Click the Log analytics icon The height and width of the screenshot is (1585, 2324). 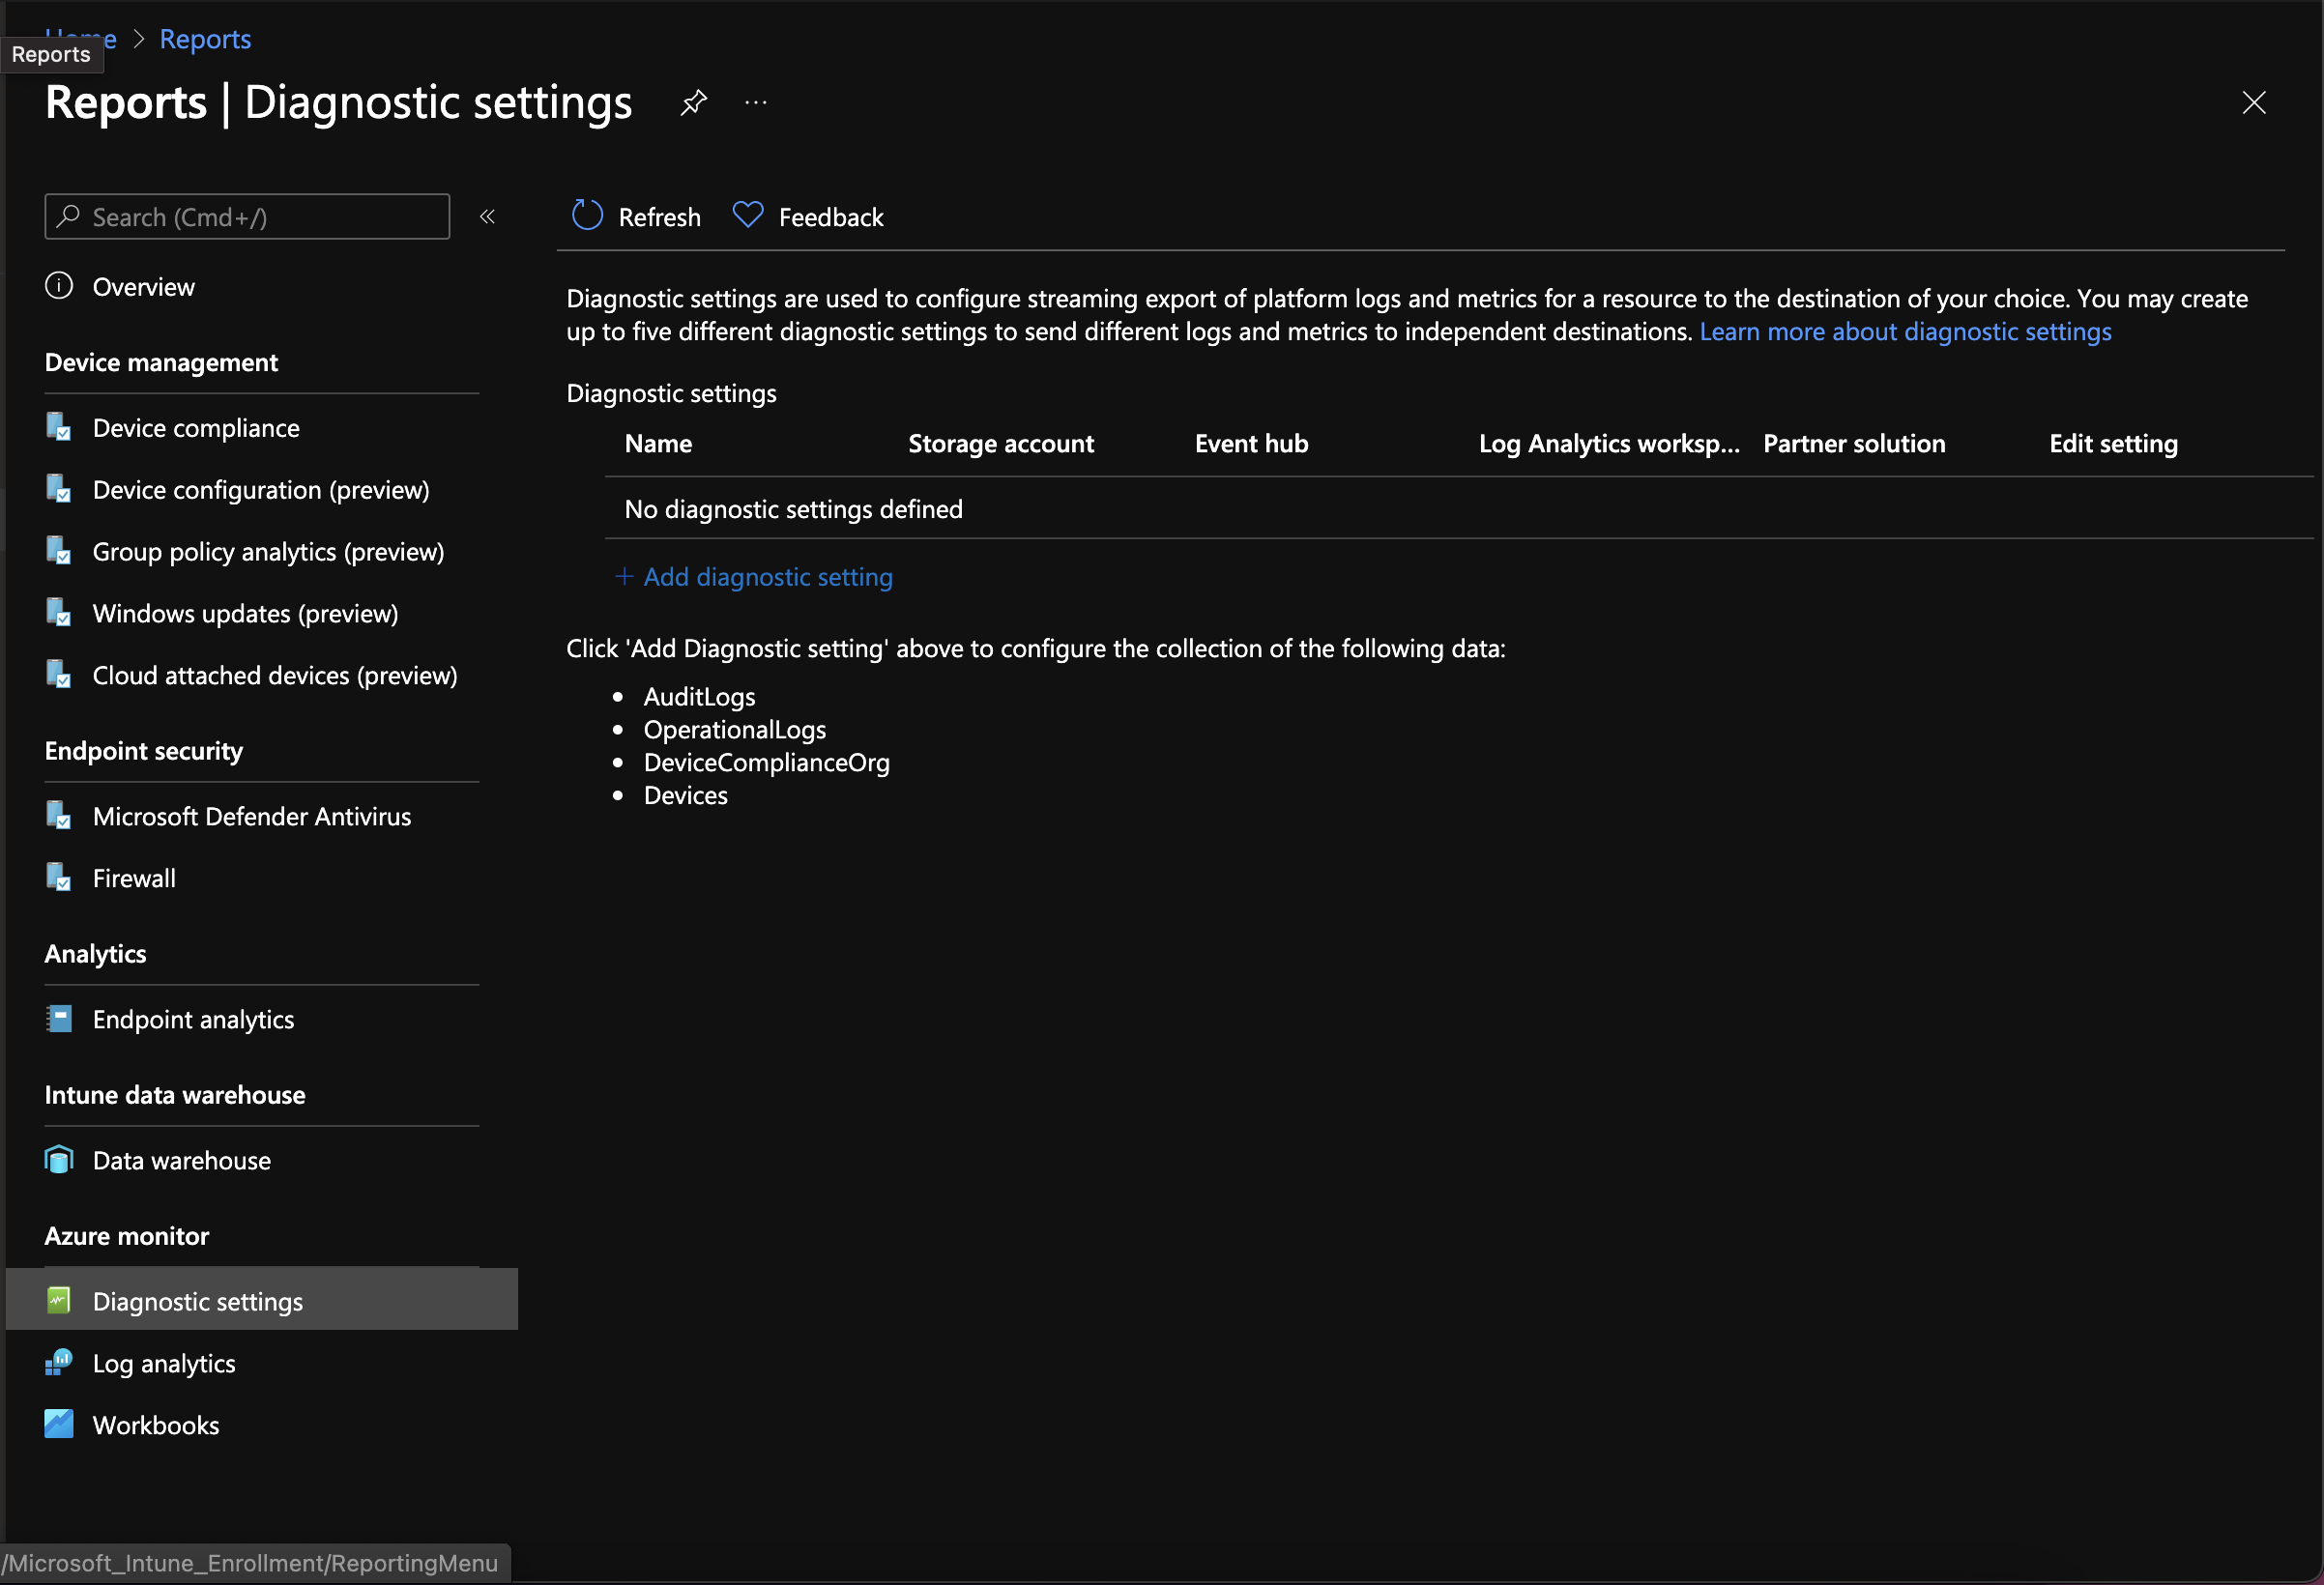point(59,1363)
